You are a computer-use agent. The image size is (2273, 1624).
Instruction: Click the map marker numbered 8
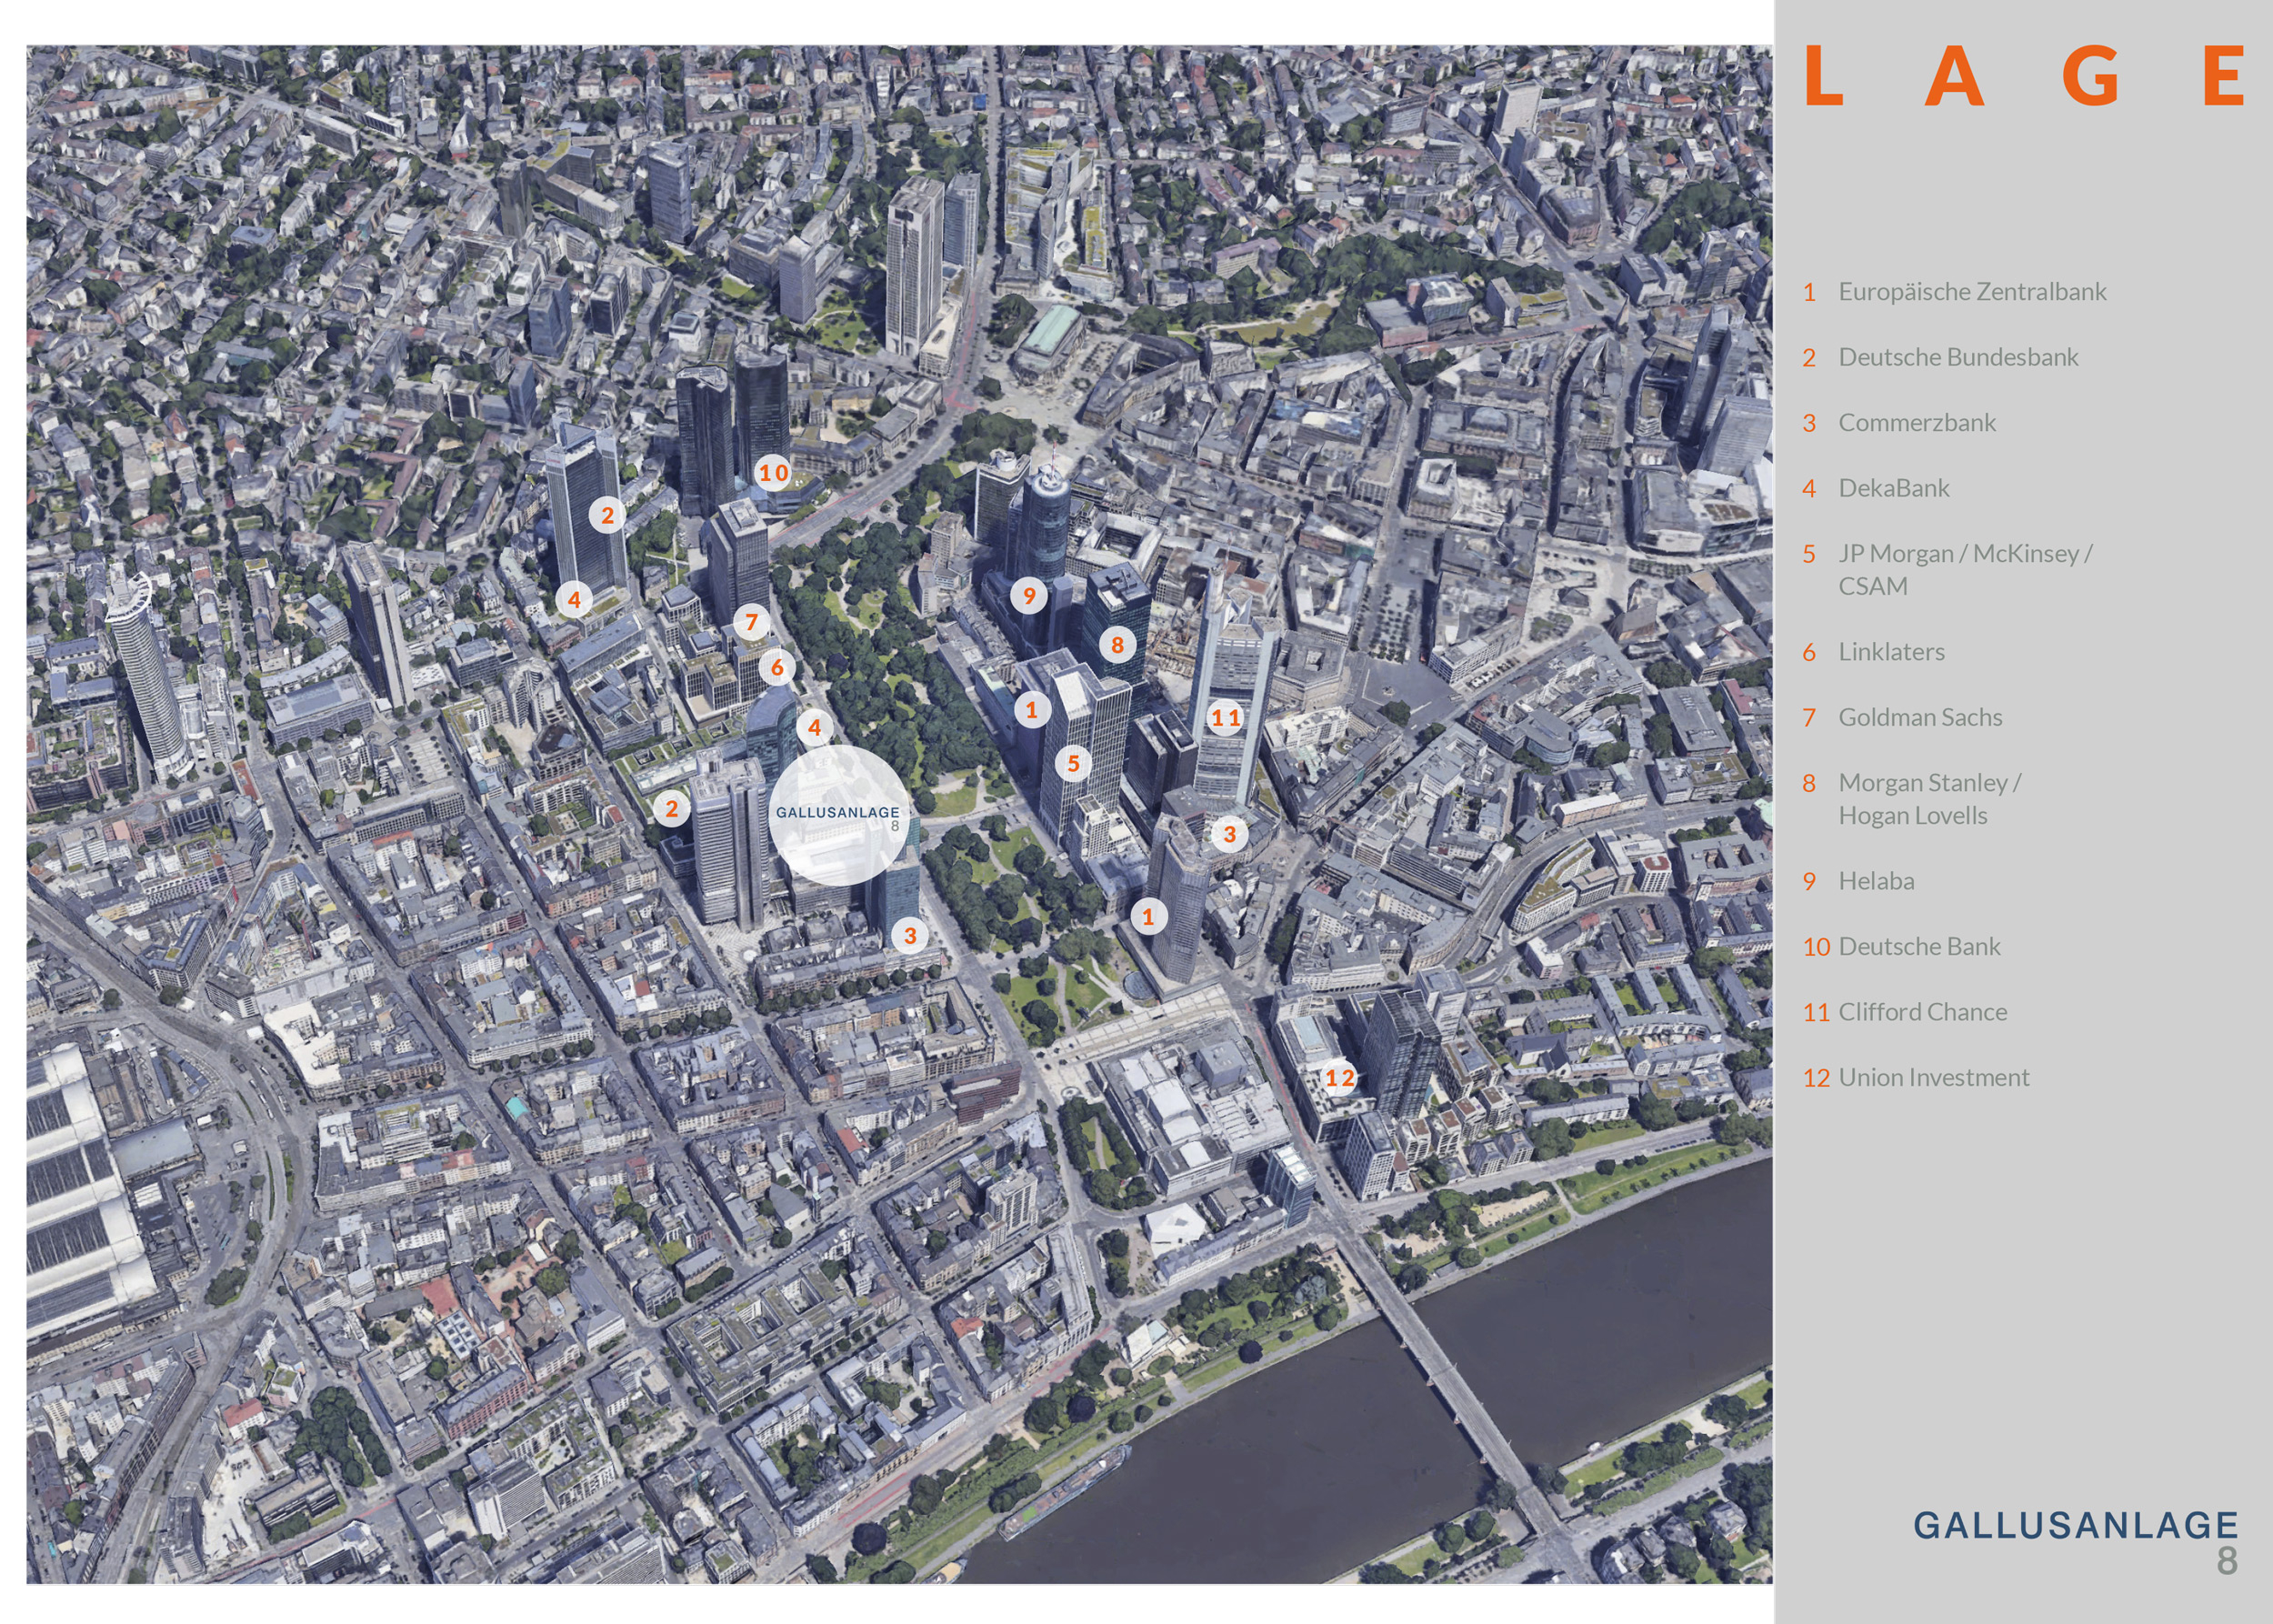[x=1117, y=645]
